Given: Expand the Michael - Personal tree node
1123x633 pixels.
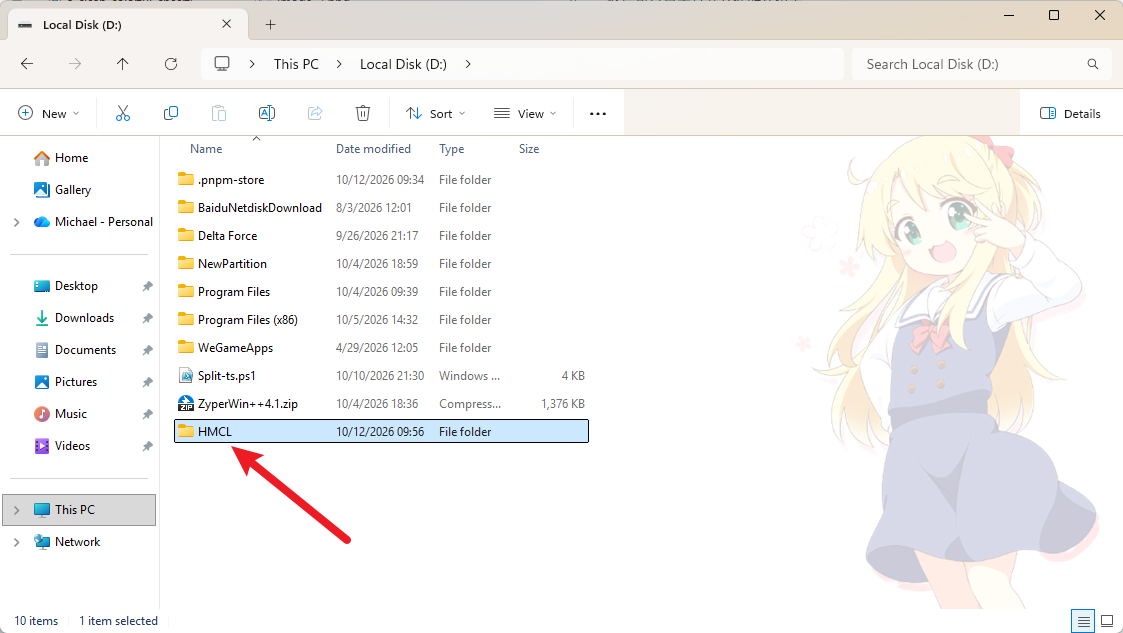Looking at the screenshot, I should (16, 222).
